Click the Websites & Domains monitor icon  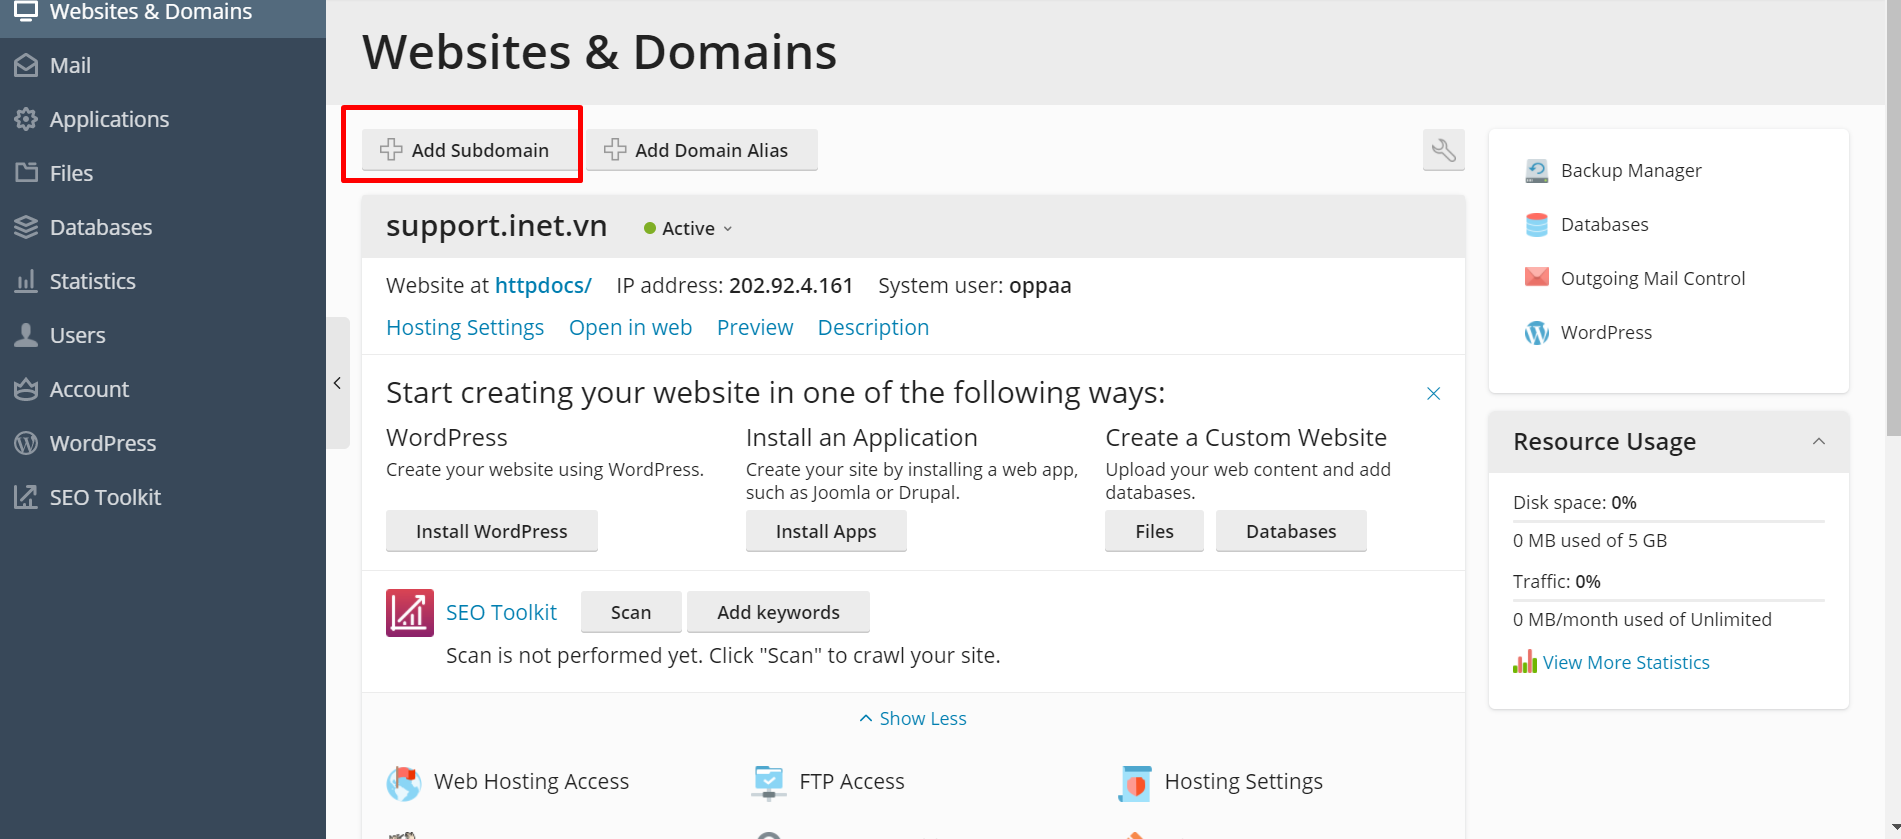[26, 11]
